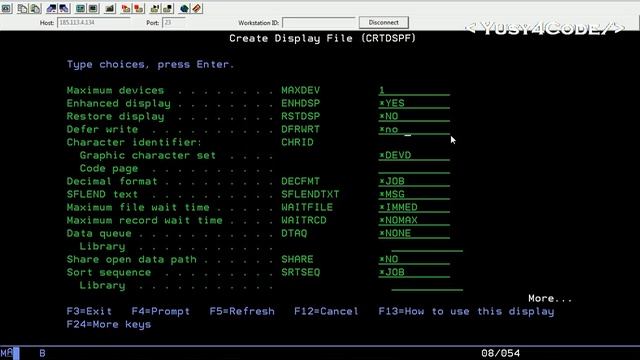Image resolution: width=640 pixels, height=360 pixels.
Task: Click the Library field under Sort sequence
Action: click(427, 286)
